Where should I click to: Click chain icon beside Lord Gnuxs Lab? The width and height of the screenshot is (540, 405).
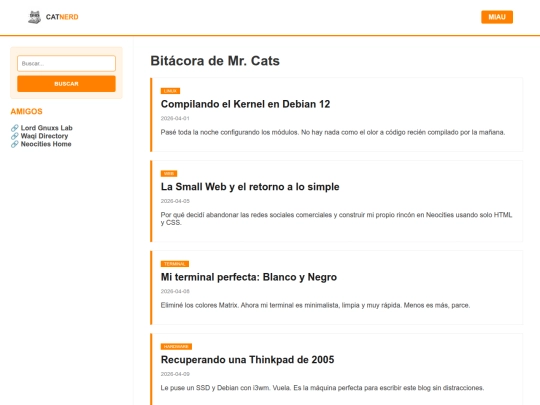(14, 128)
